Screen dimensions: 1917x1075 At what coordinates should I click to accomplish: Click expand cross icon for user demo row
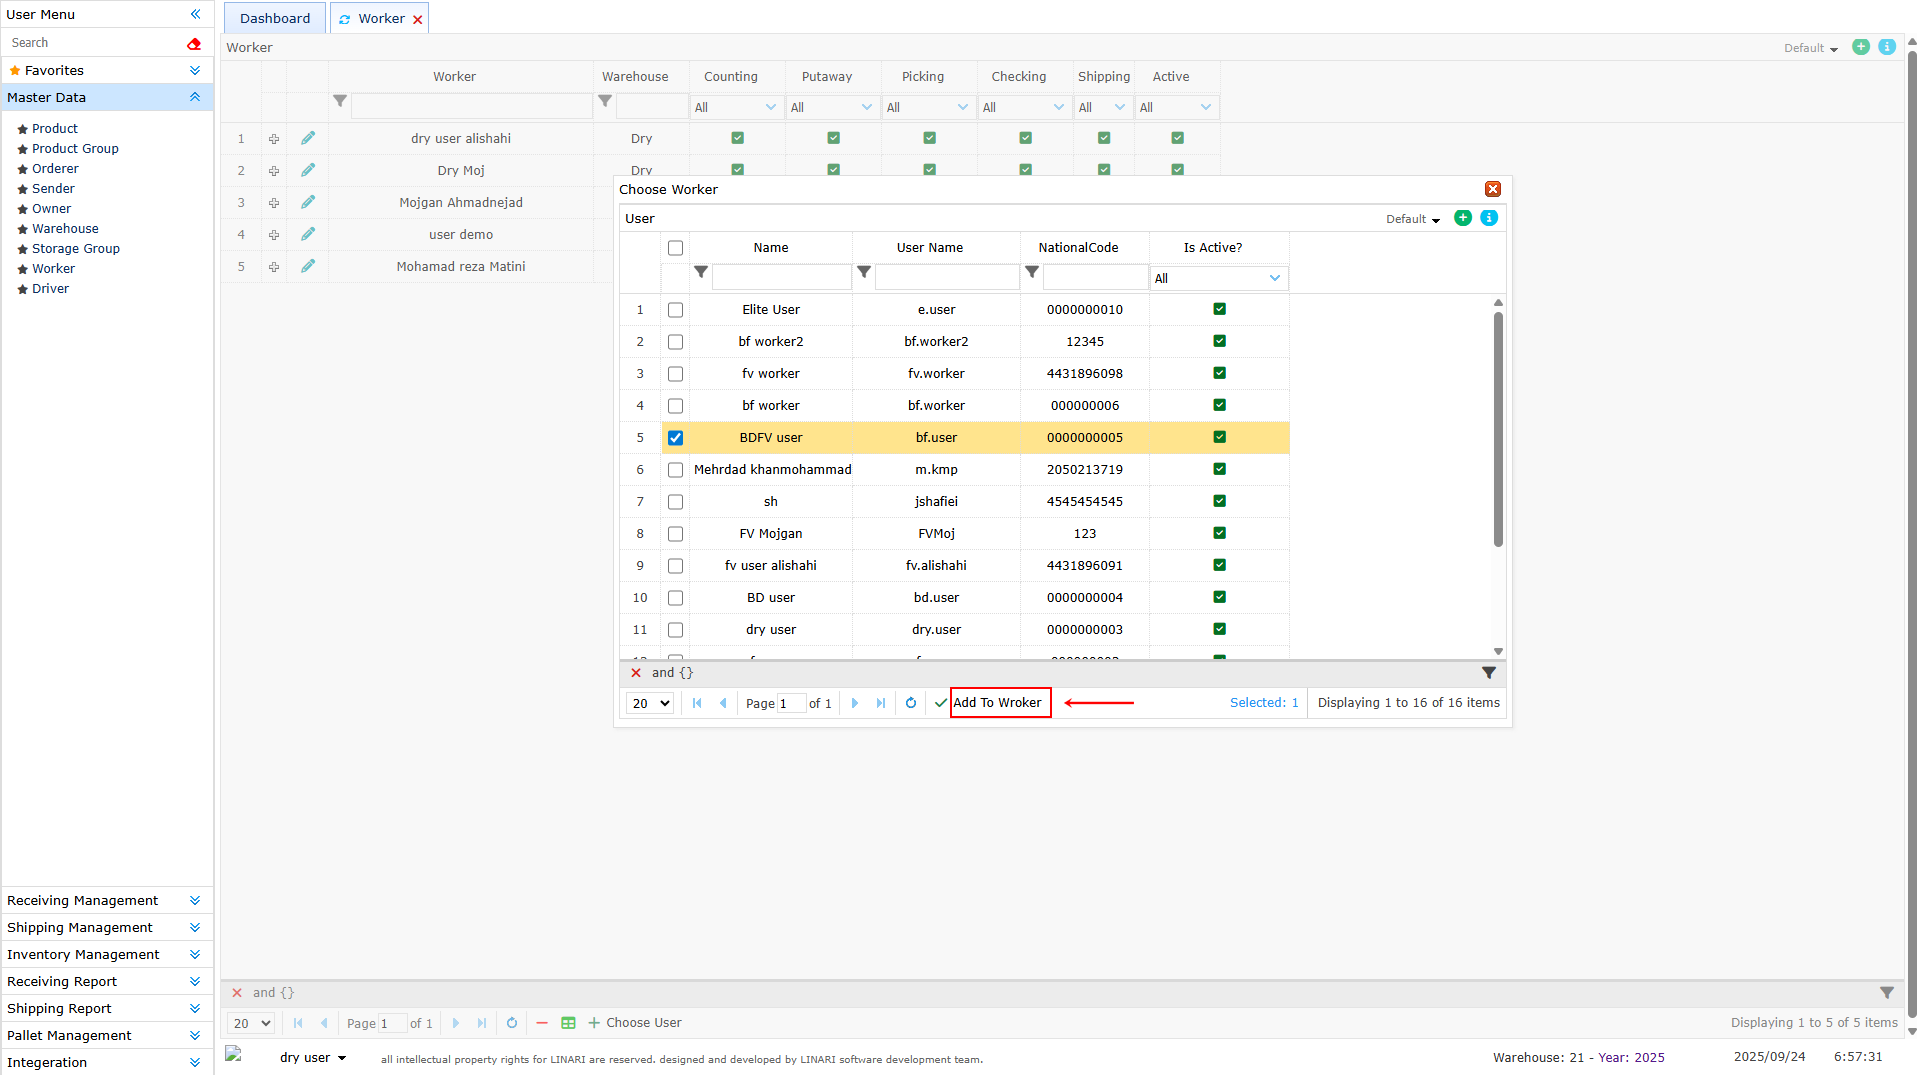point(273,235)
